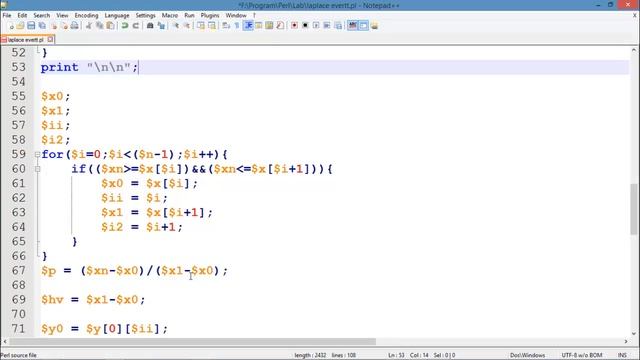Click Run Macro Multiple Times icon
Viewport: 640px width, 360px height.
click(x=327, y=26)
